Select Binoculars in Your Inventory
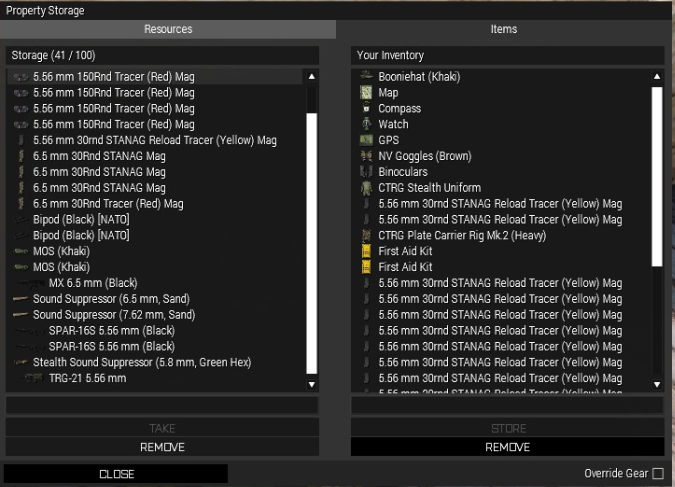 tap(501, 172)
